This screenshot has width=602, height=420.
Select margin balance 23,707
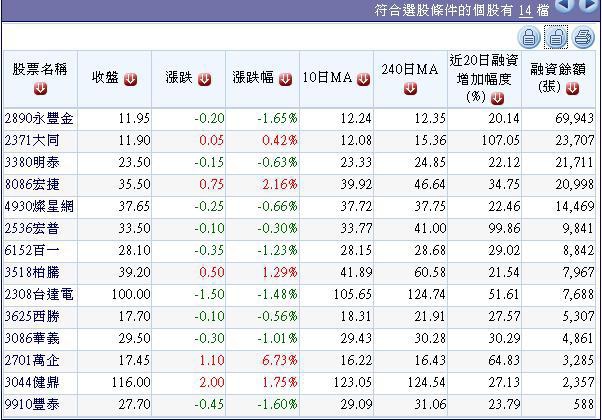[575, 140]
